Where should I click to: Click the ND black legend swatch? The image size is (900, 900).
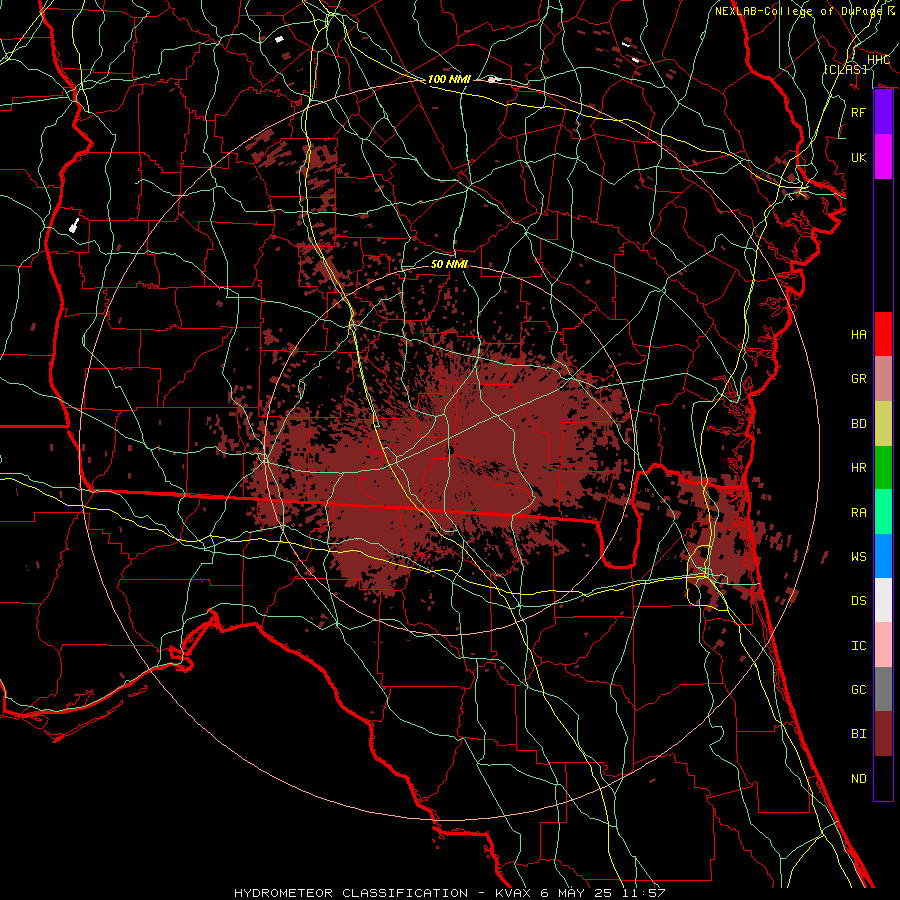click(x=883, y=778)
